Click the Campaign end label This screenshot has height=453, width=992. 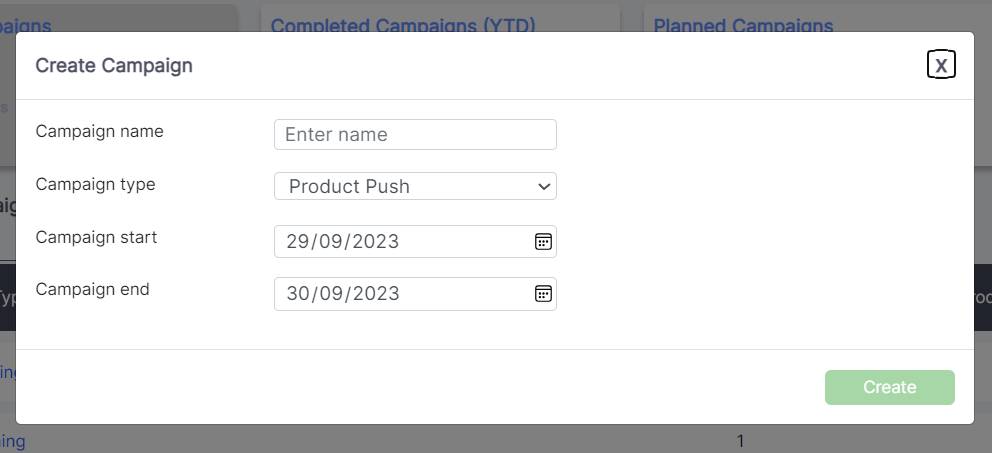pyautogui.click(x=92, y=289)
